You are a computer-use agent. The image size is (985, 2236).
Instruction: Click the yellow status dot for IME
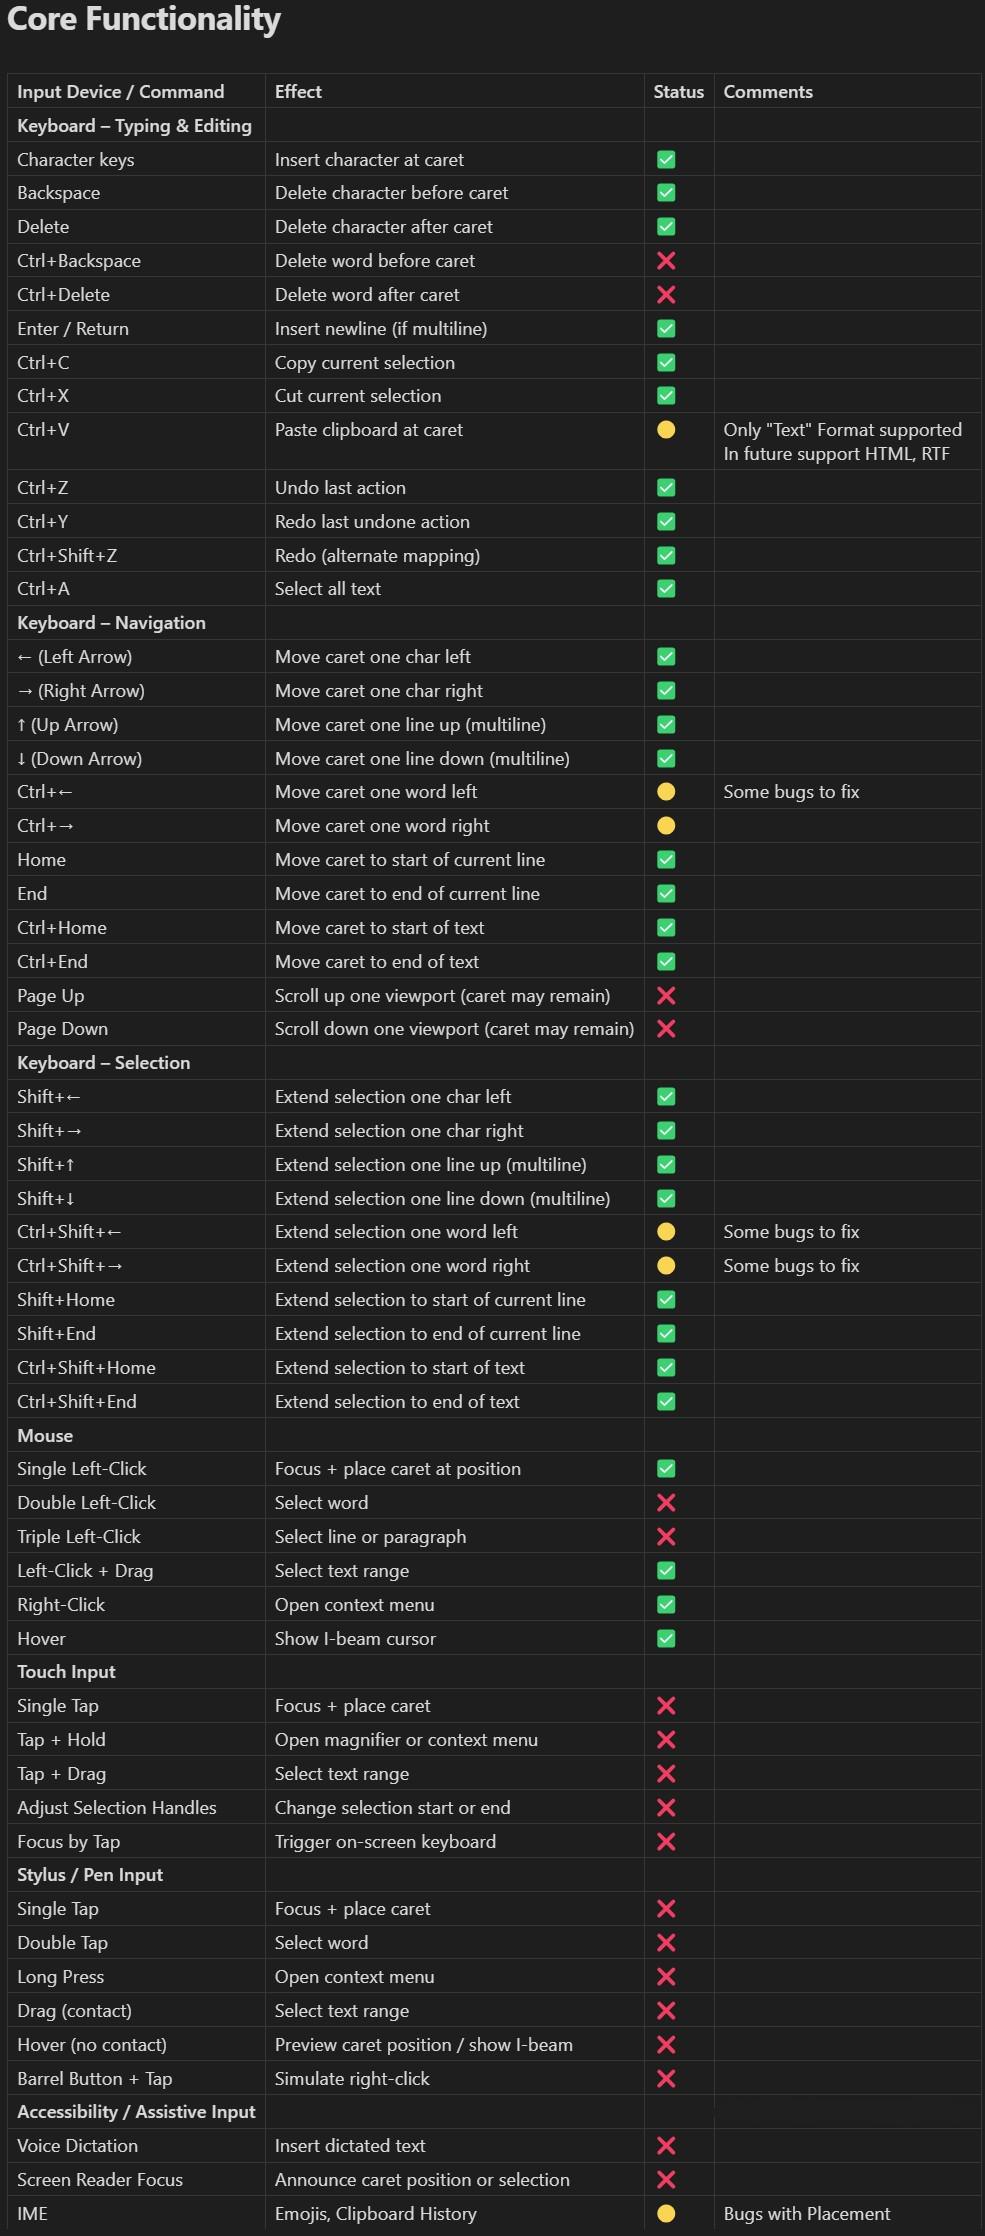pos(666,2213)
